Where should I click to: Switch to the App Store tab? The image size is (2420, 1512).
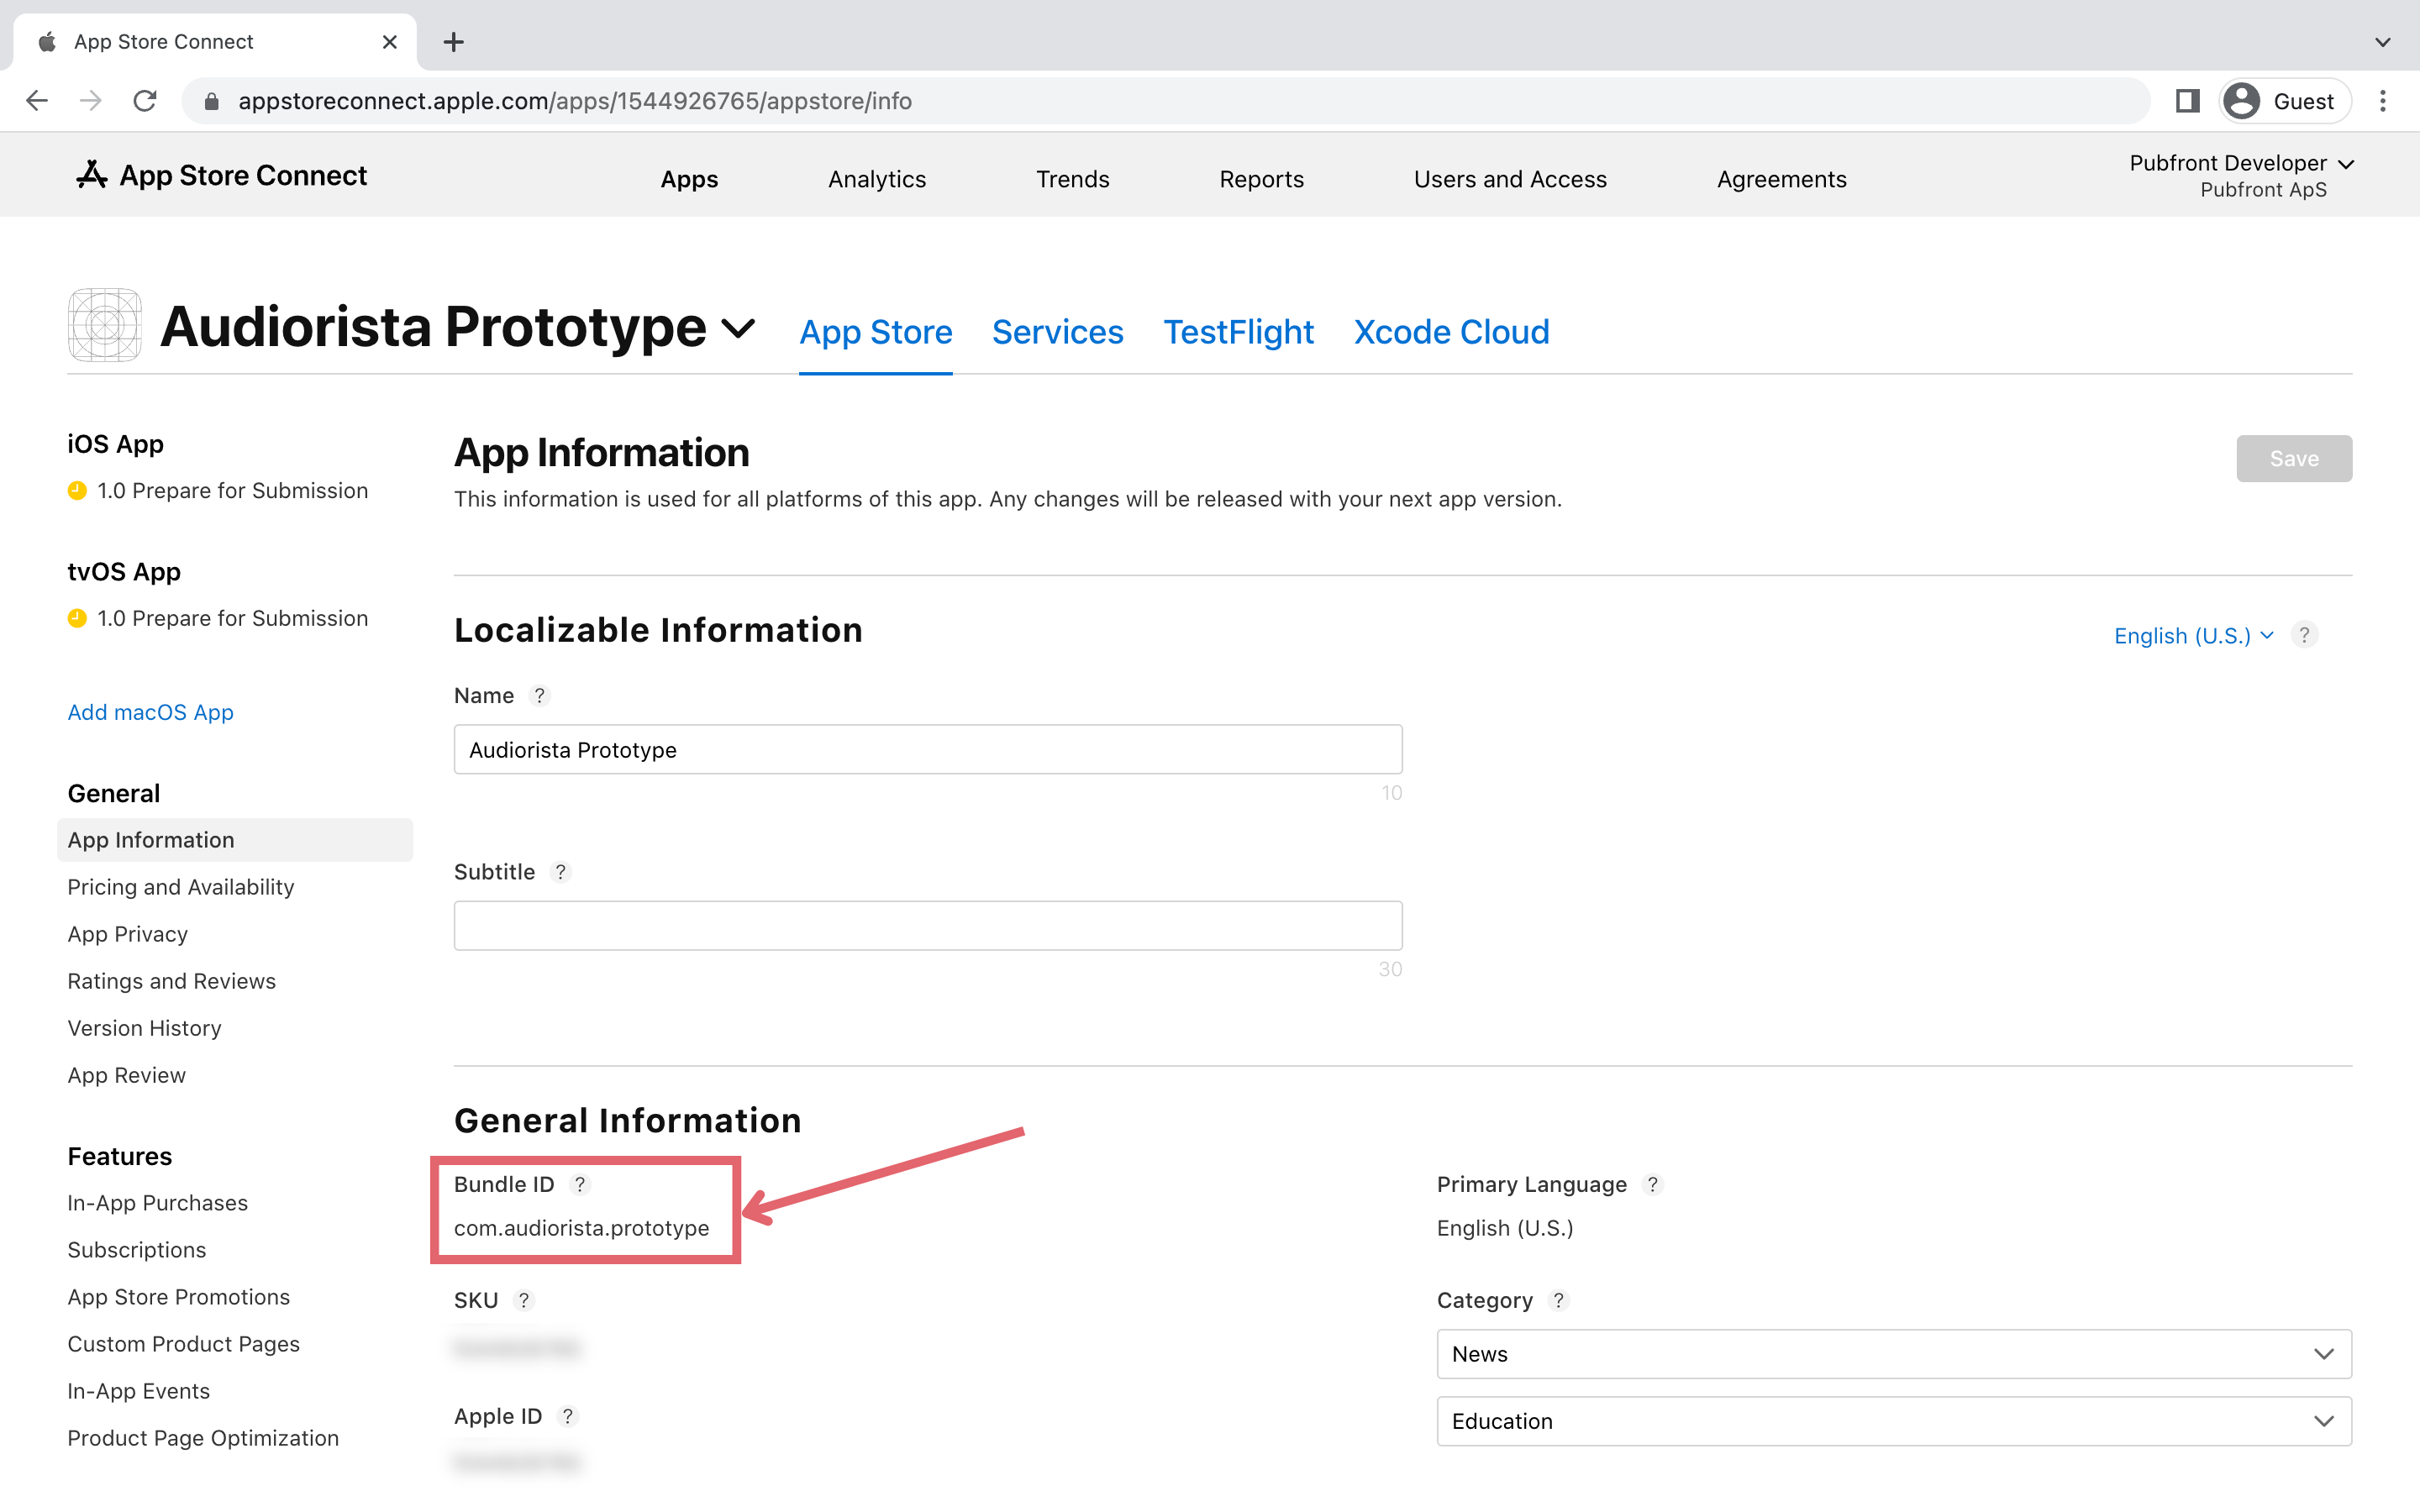coord(876,332)
